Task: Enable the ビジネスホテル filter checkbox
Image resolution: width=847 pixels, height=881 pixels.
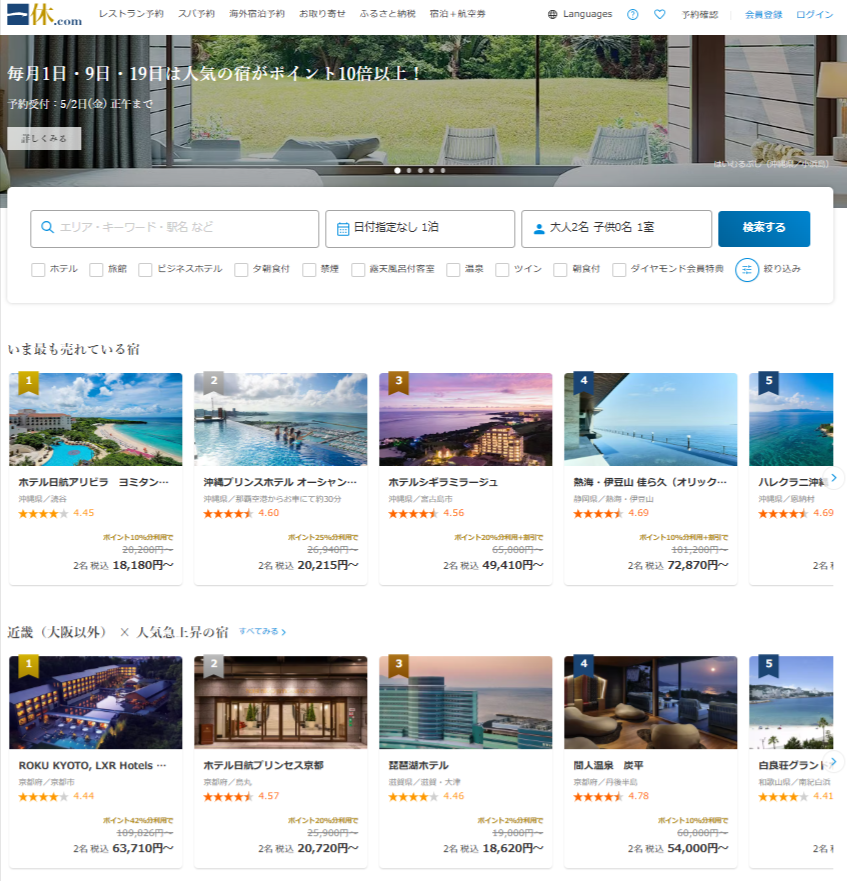Action: (145, 270)
